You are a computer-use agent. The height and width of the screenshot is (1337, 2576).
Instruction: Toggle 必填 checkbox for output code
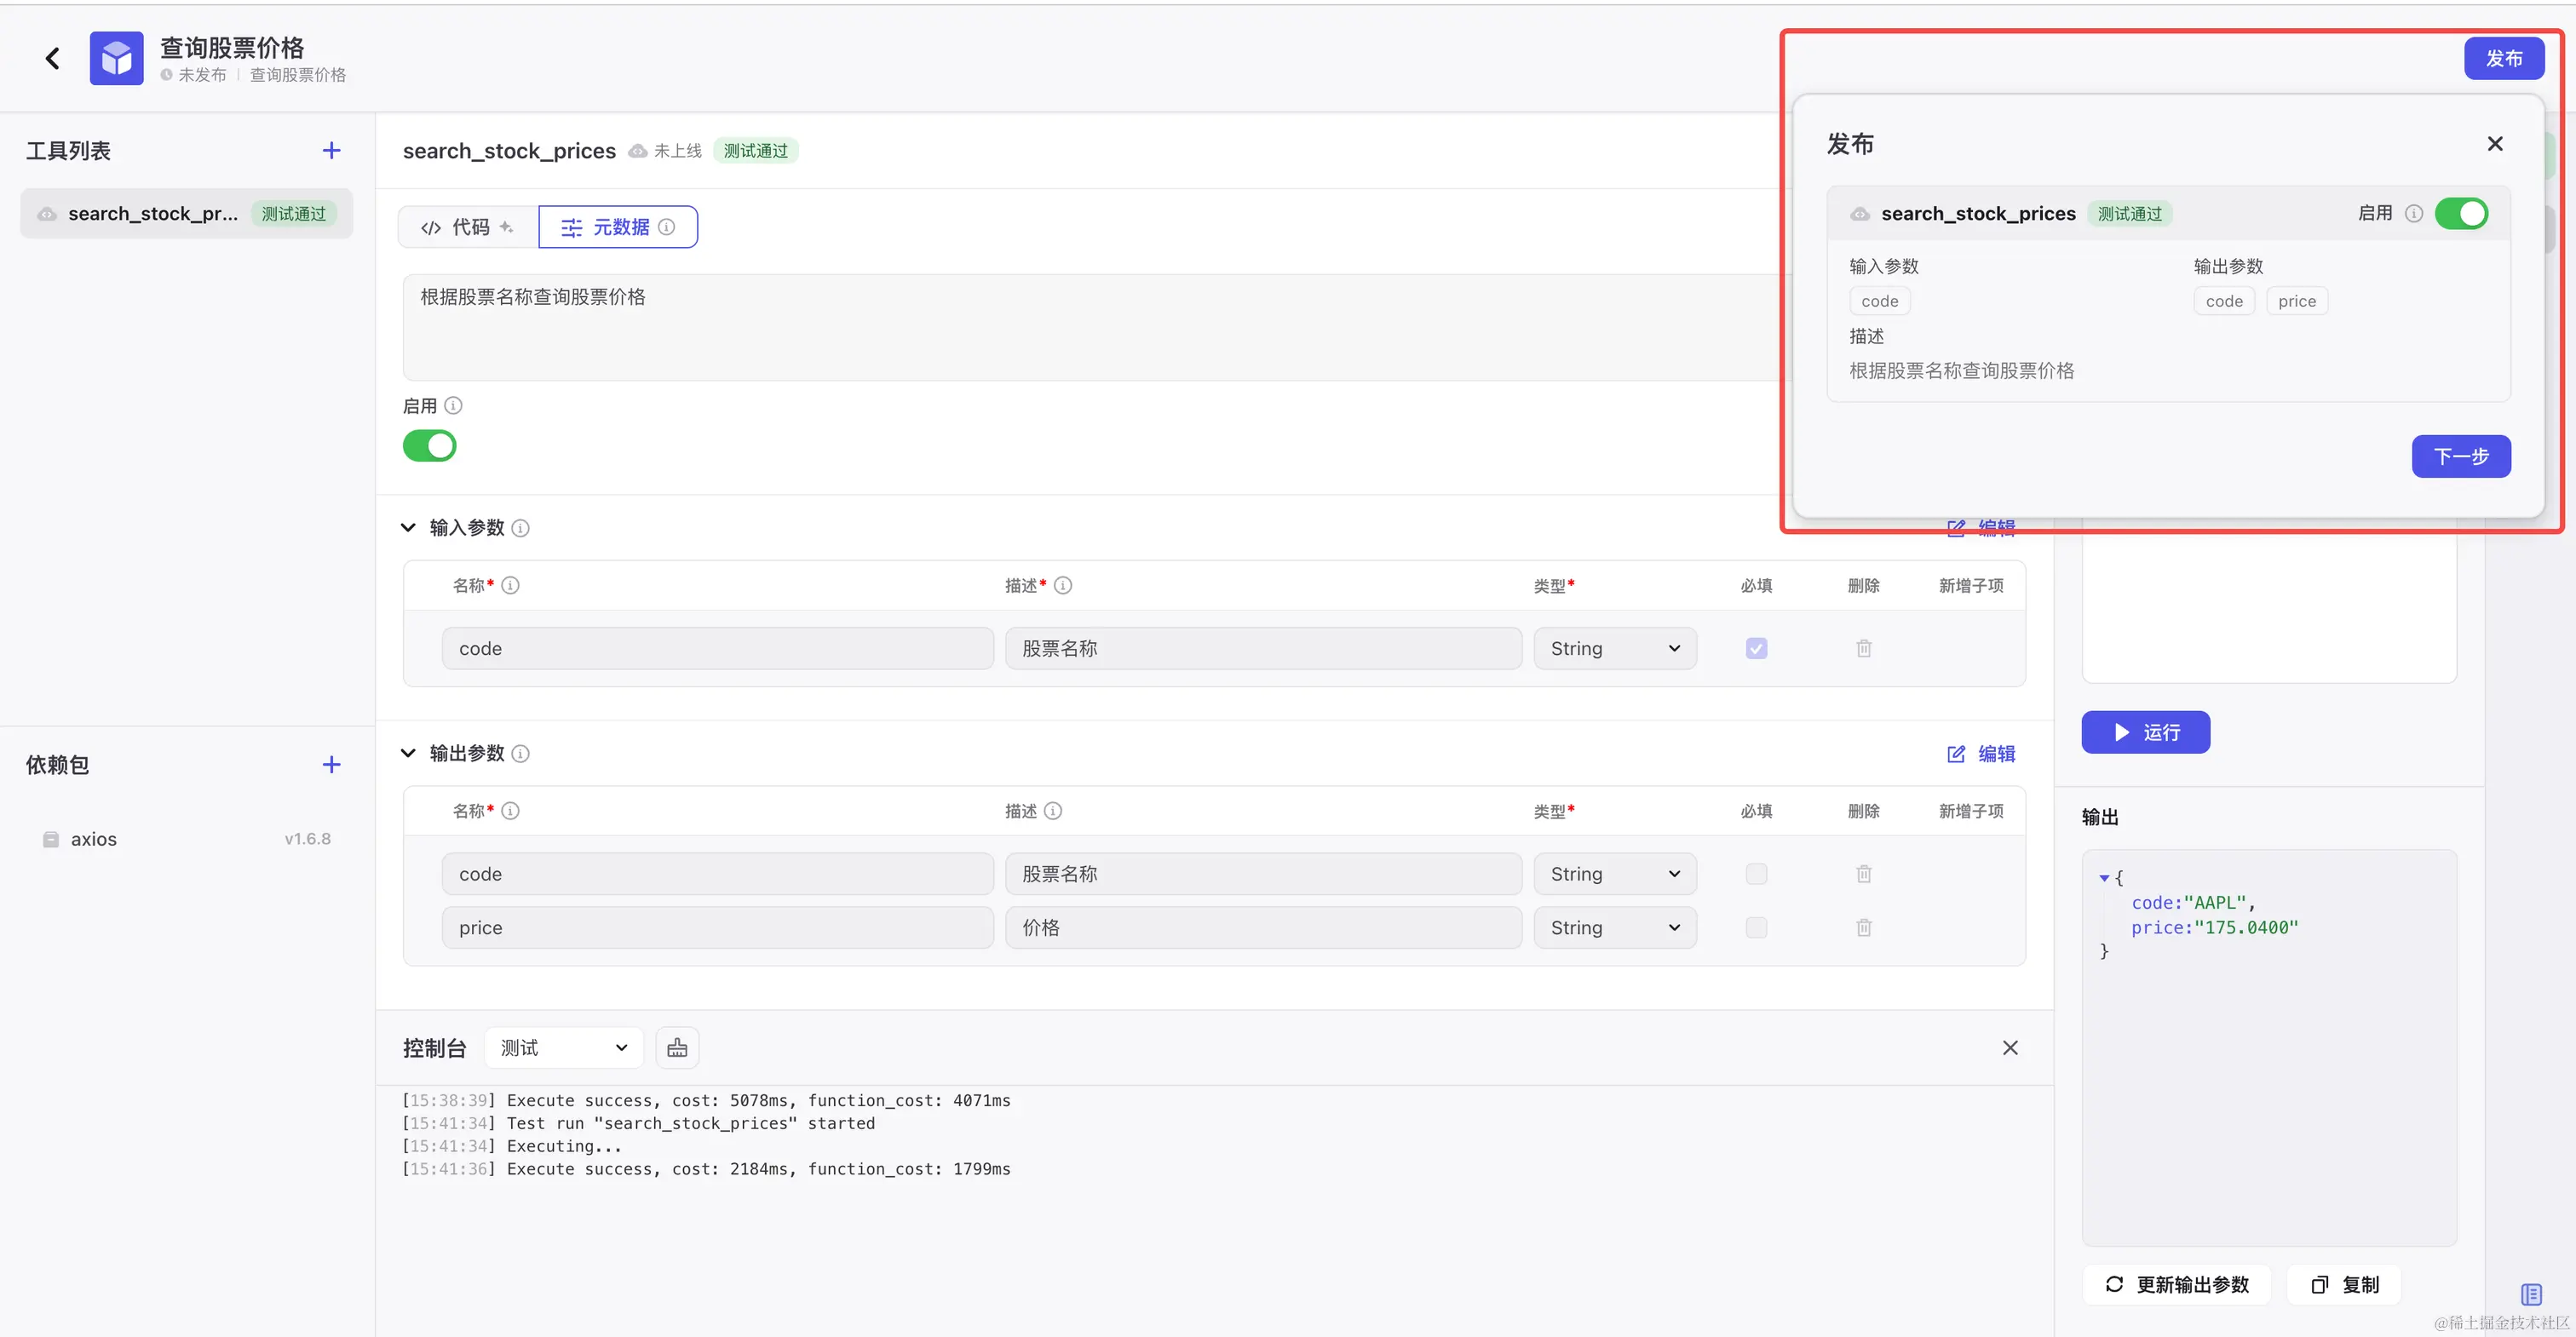pyautogui.click(x=1756, y=874)
